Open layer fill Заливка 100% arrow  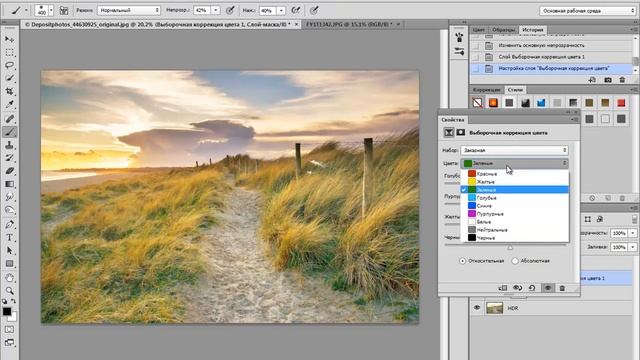pyautogui.click(x=633, y=247)
